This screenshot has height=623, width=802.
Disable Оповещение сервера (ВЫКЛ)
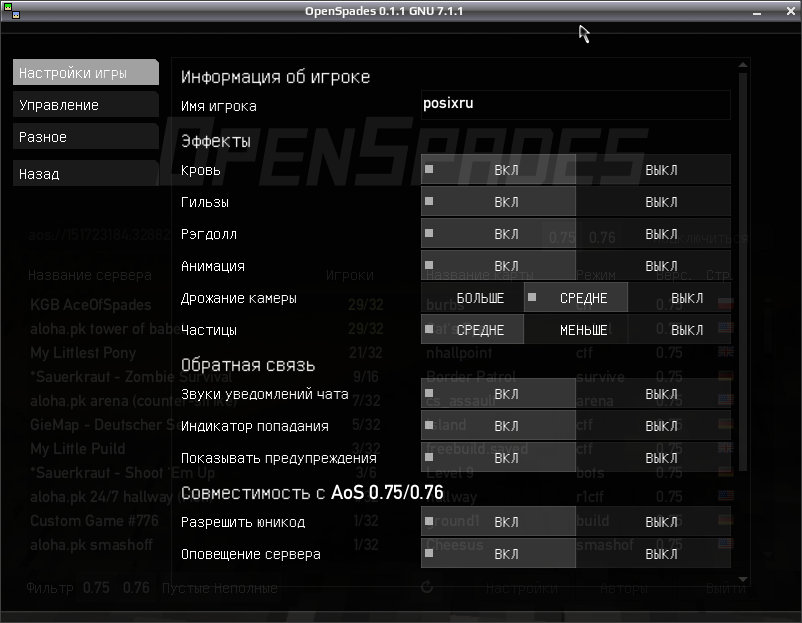click(653, 554)
